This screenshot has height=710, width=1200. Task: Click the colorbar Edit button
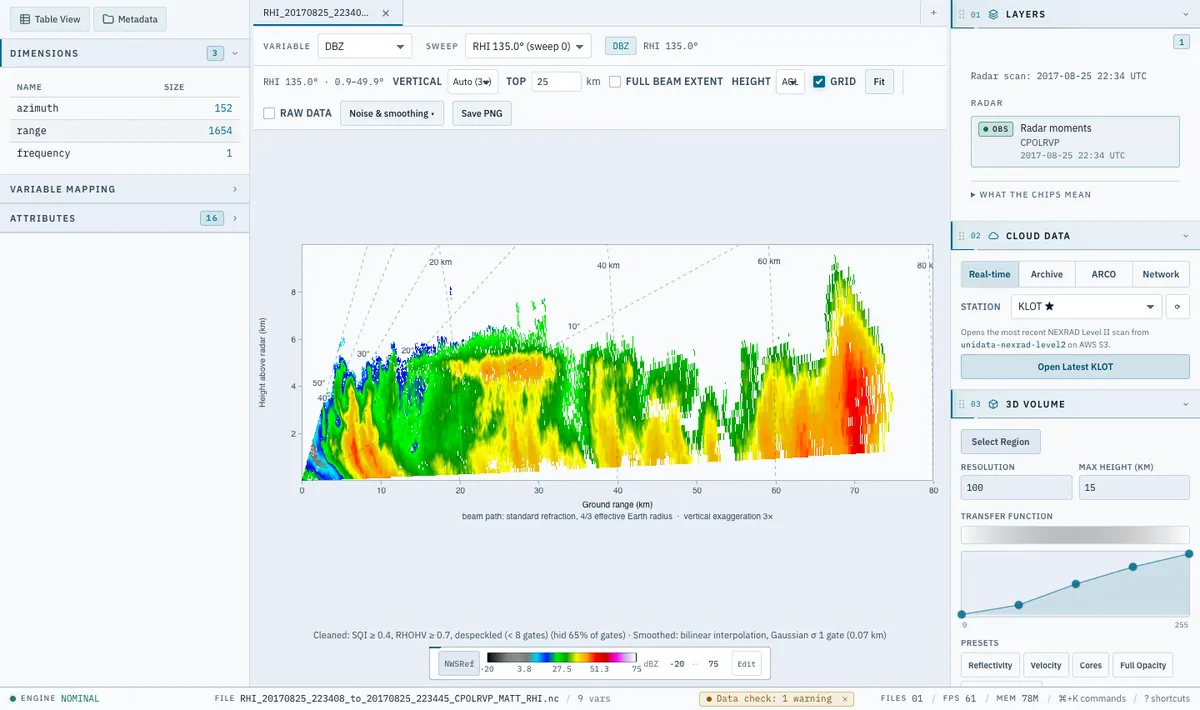745,663
